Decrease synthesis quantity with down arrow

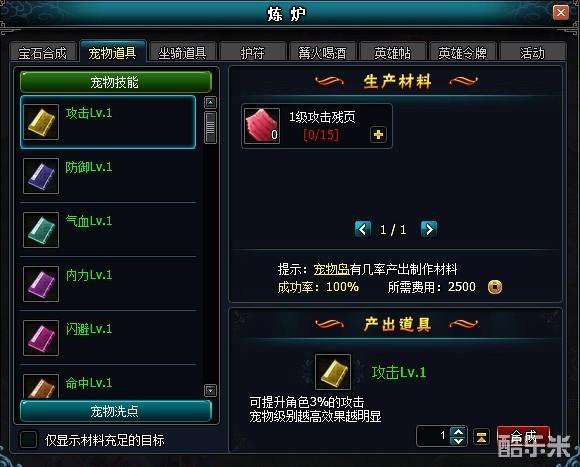[458, 441]
